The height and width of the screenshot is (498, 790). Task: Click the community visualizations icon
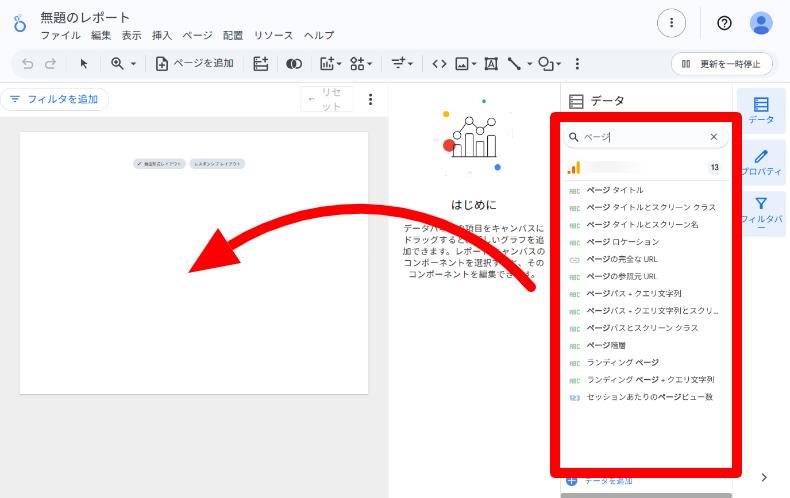pos(357,64)
